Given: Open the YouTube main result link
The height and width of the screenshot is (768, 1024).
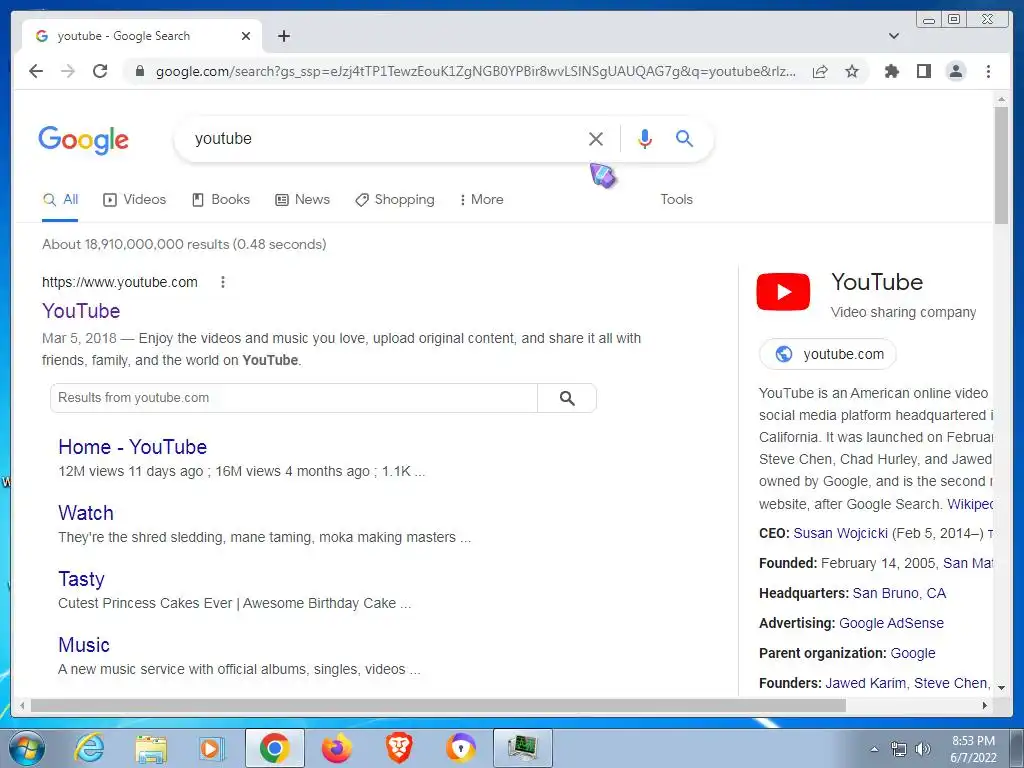Looking at the screenshot, I should (x=81, y=311).
